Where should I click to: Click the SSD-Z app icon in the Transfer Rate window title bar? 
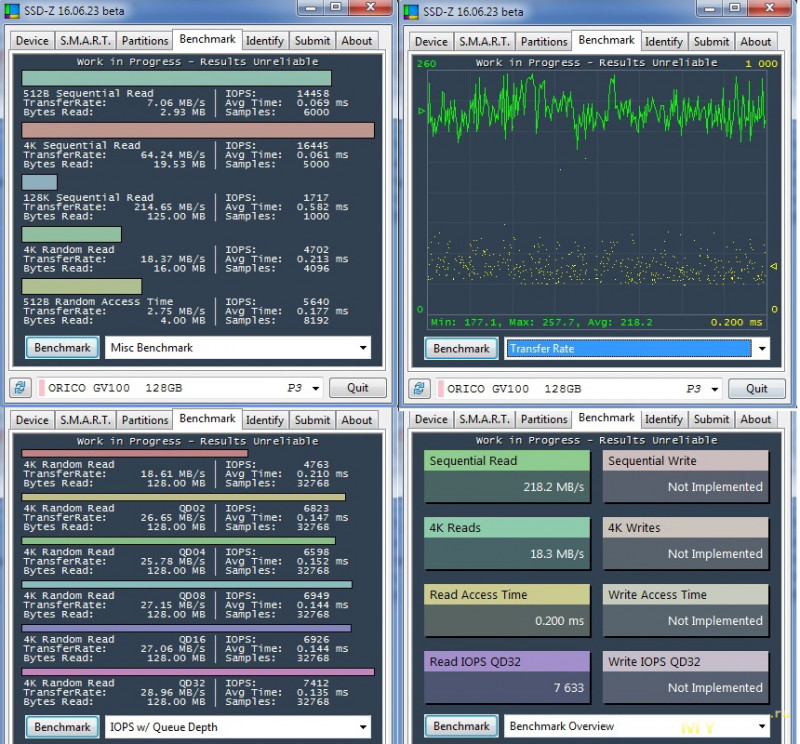click(411, 12)
